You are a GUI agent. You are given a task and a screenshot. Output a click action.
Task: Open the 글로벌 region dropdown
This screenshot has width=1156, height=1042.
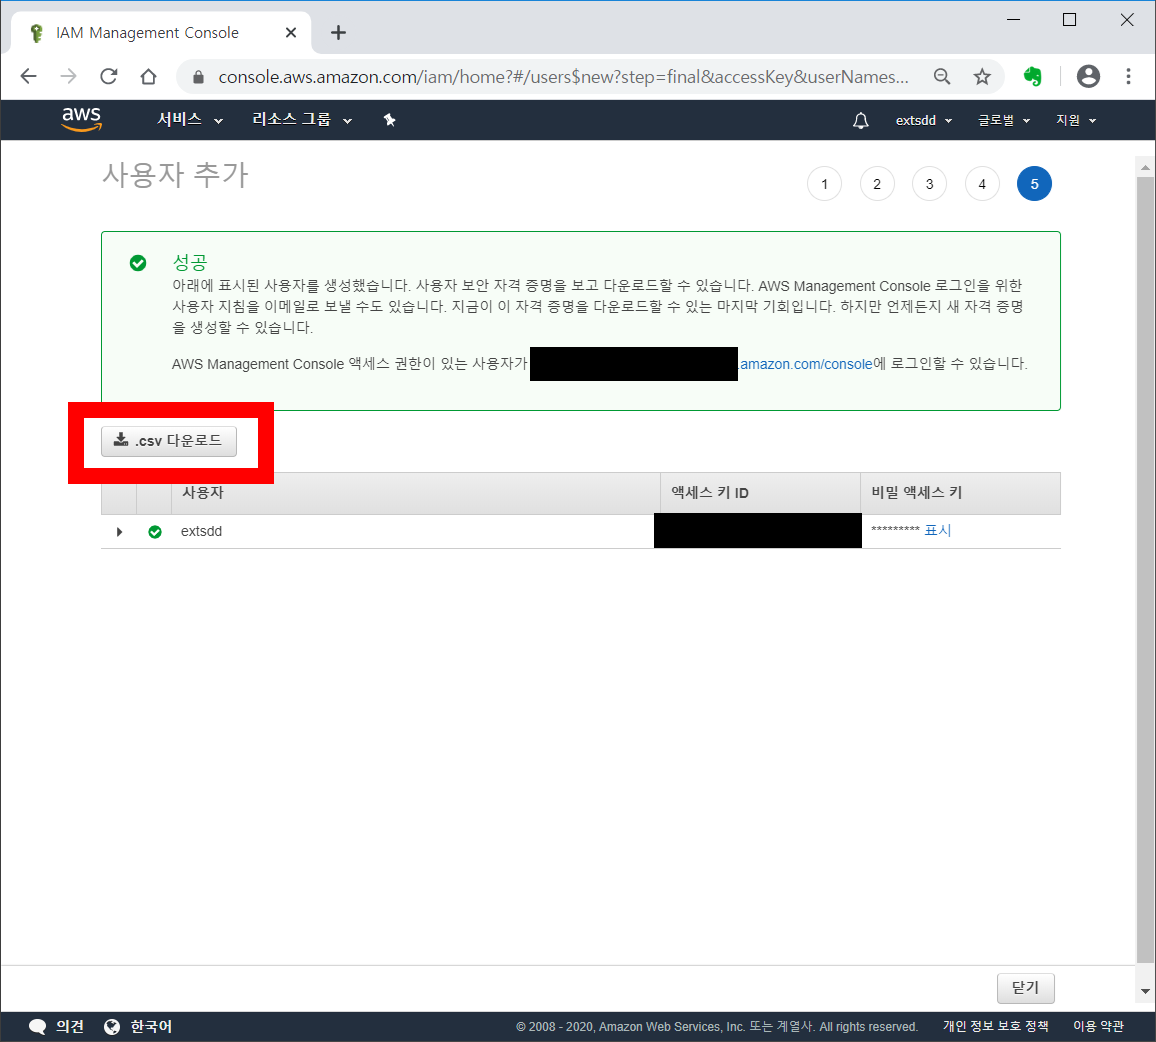(x=1004, y=120)
